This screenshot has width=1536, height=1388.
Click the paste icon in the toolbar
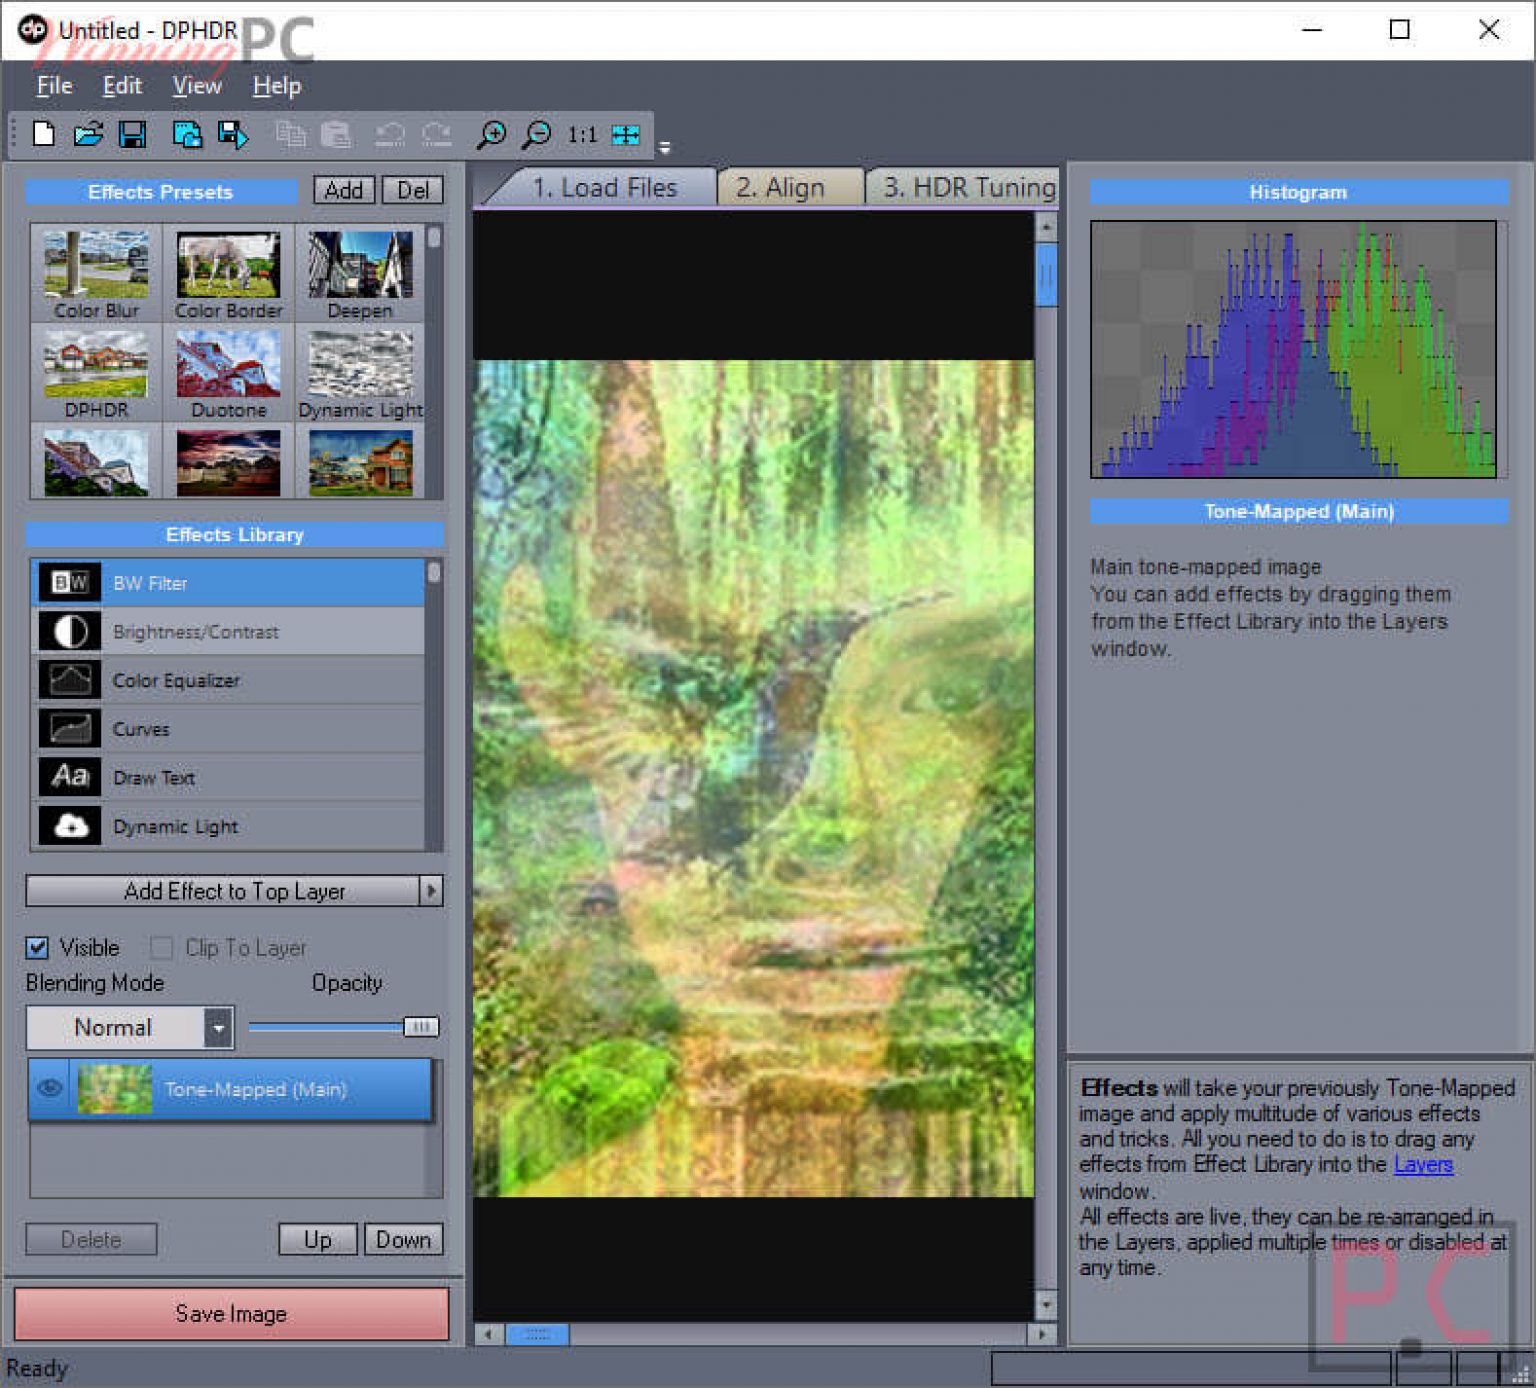(x=336, y=134)
